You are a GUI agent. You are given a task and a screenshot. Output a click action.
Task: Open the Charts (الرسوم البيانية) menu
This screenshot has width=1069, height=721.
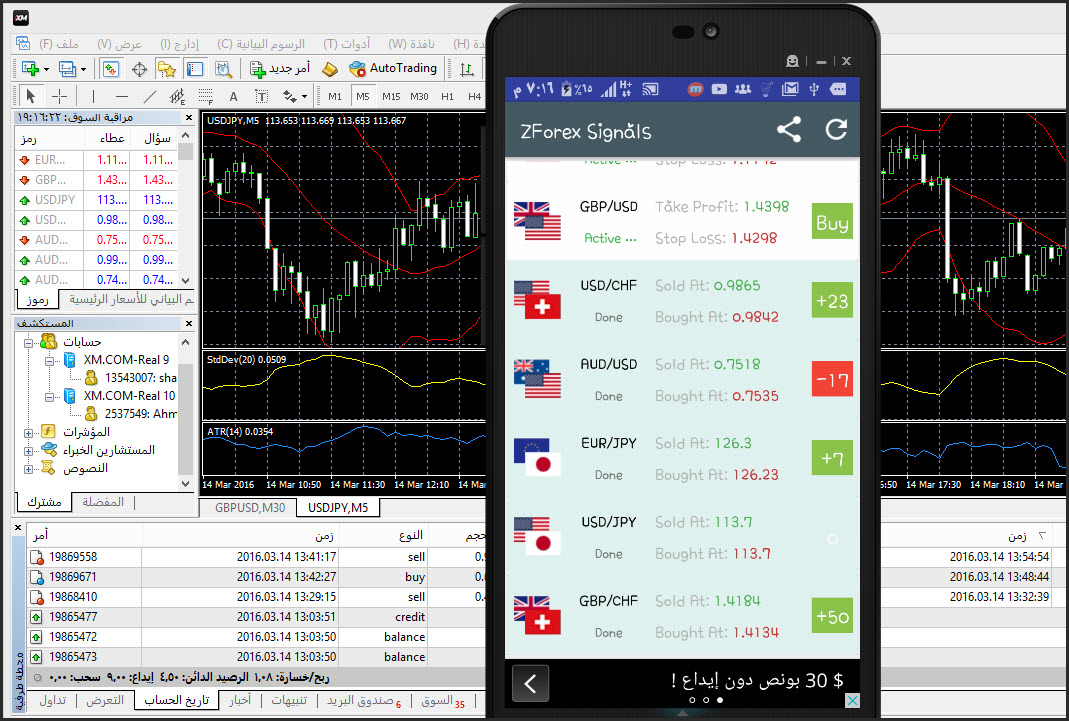click(260, 44)
